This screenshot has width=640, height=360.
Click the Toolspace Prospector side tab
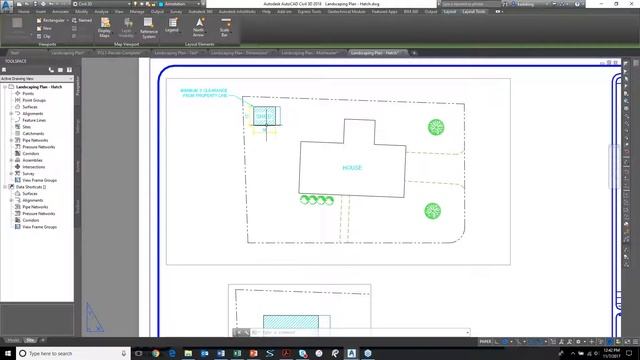(78, 86)
